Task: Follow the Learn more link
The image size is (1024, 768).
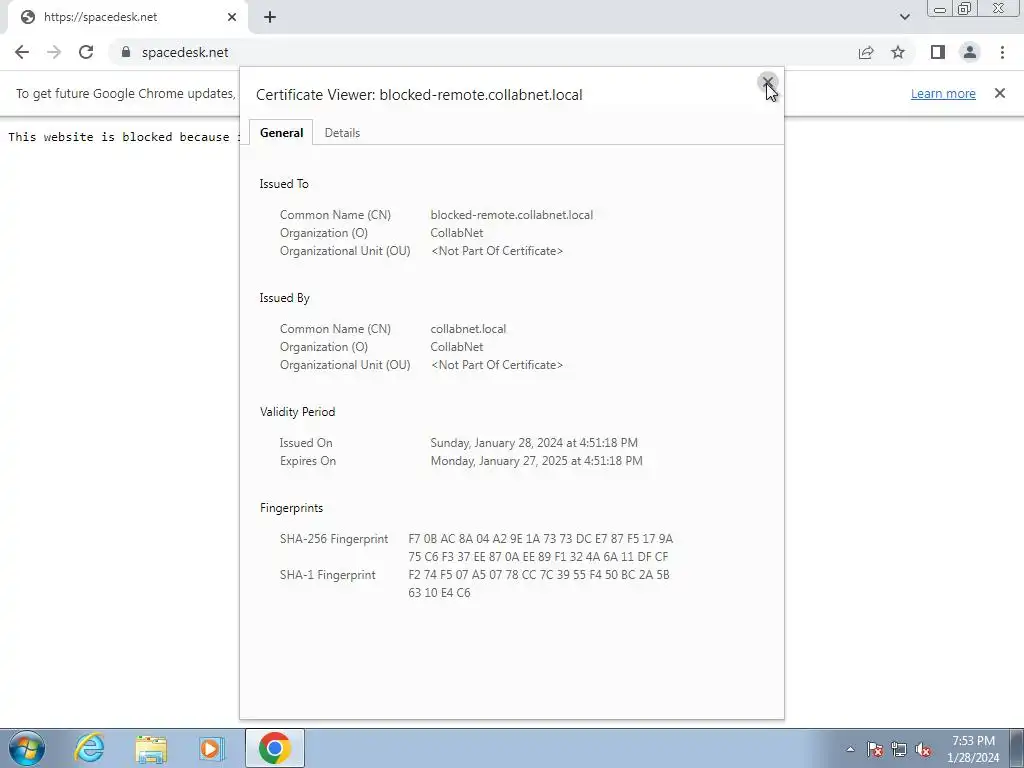Action: point(943,93)
